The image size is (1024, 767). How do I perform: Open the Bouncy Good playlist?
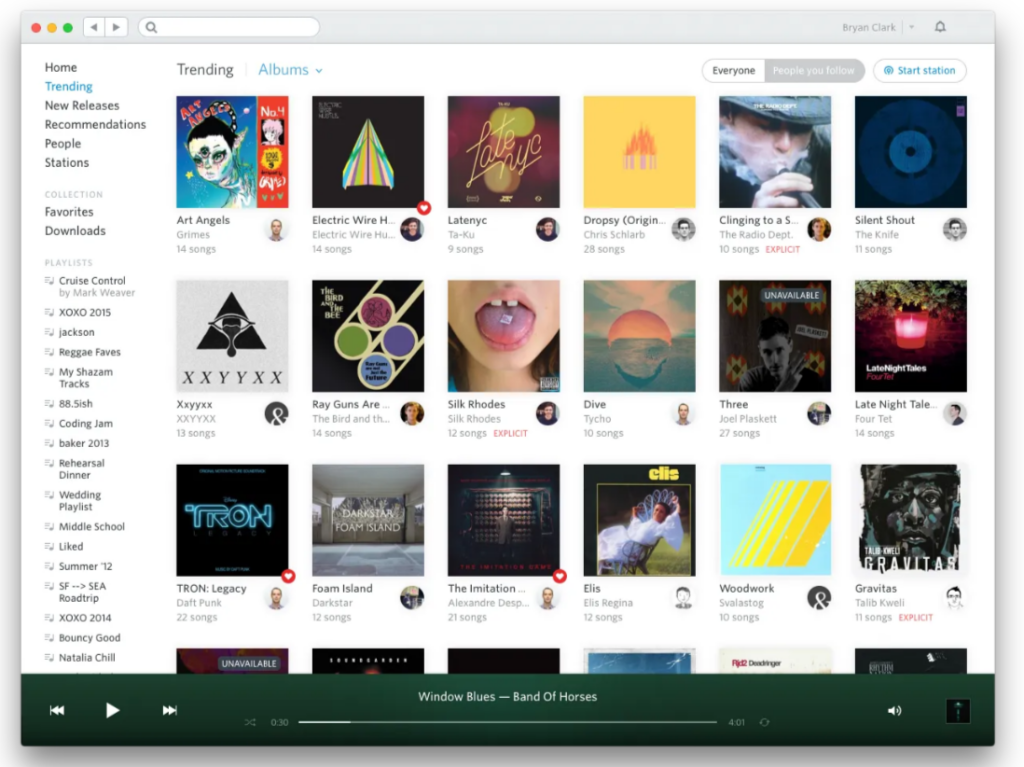point(89,638)
